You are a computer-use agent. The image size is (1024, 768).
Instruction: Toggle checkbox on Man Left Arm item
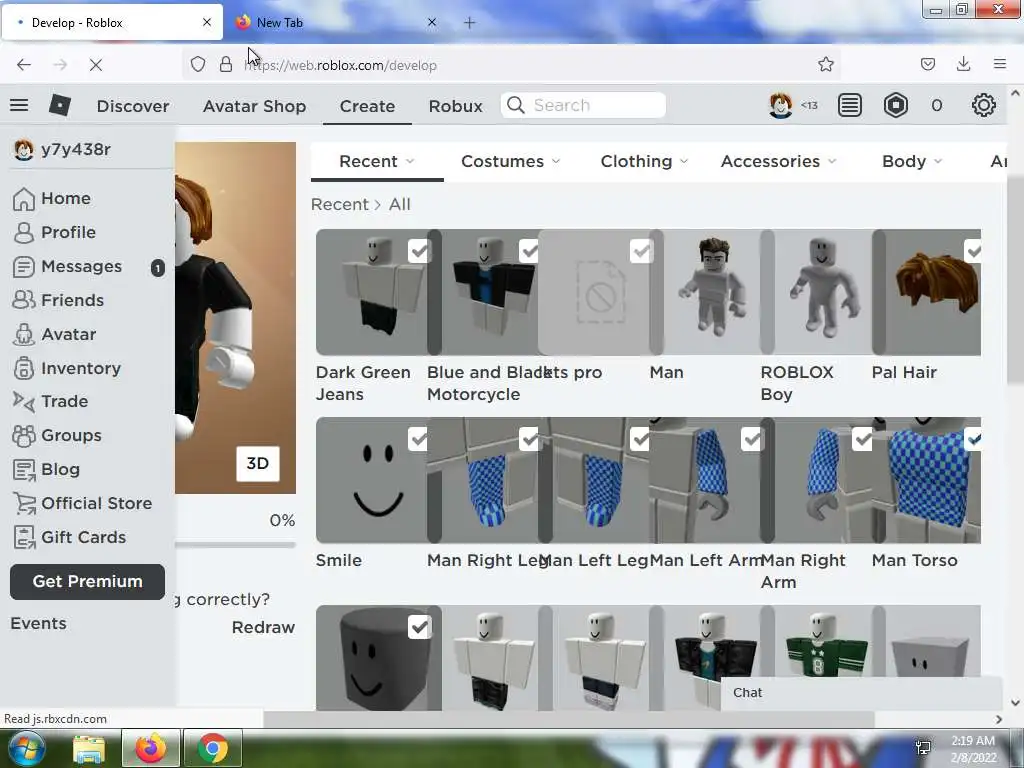tap(752, 439)
